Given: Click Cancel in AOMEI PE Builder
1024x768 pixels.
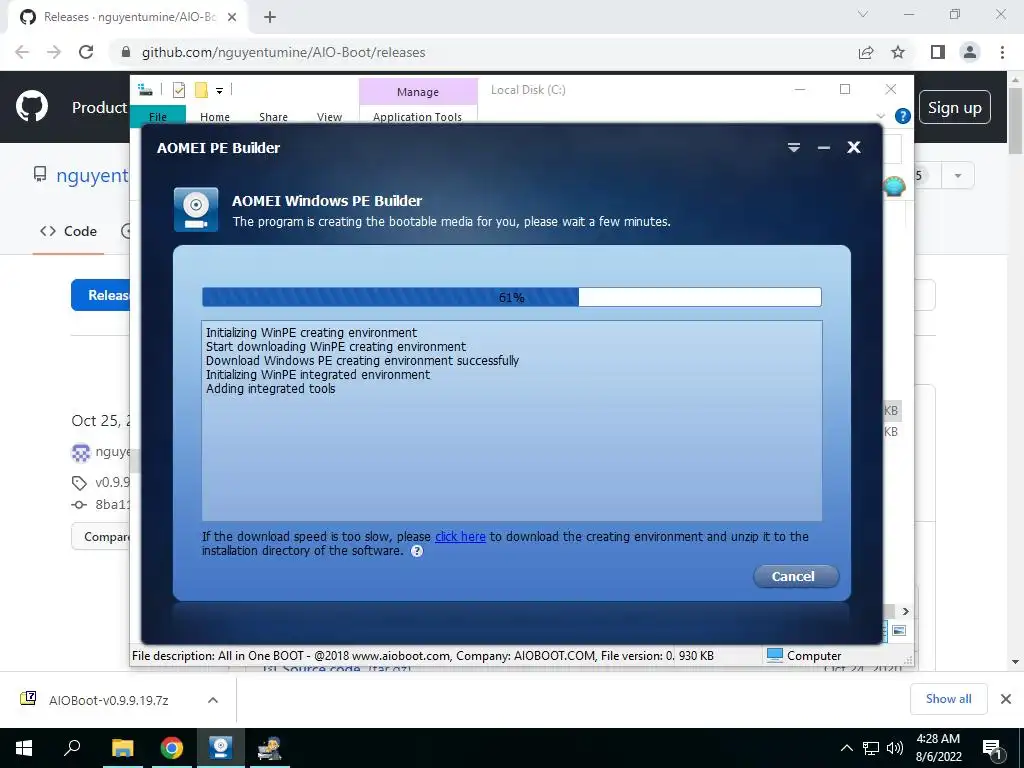Looking at the screenshot, I should coord(795,576).
